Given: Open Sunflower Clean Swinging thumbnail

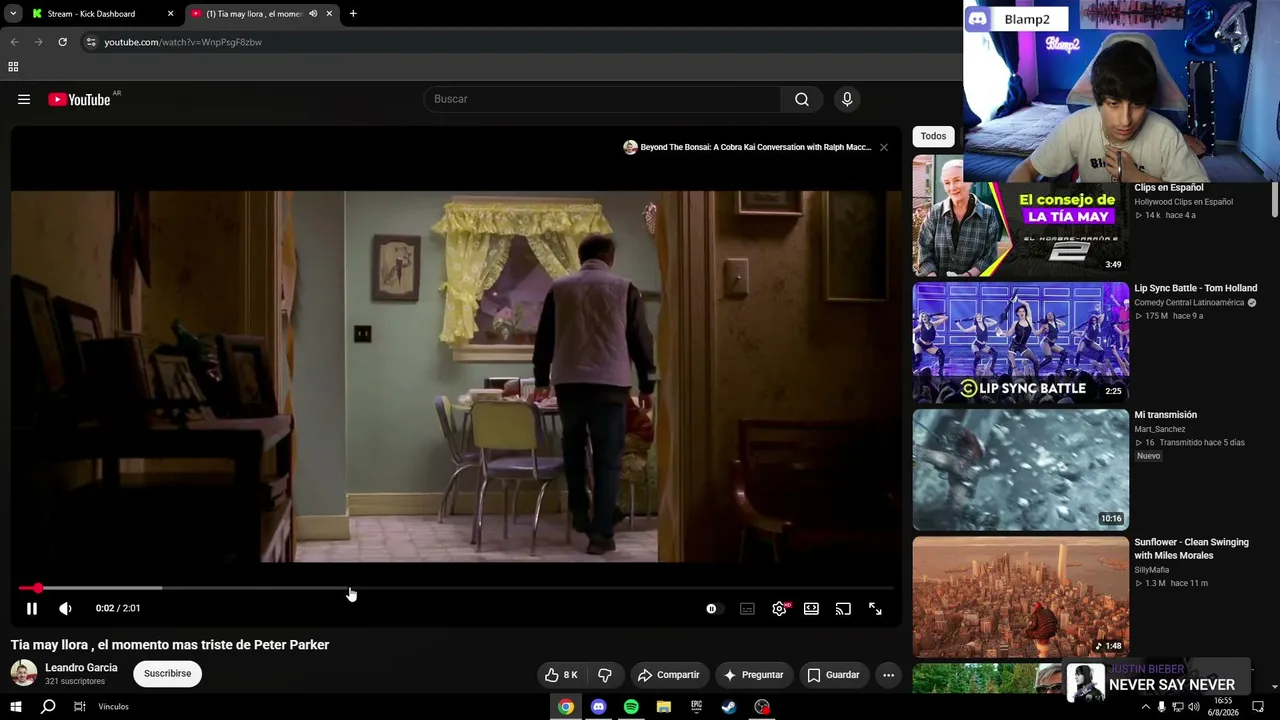Looking at the screenshot, I should coord(1020,596).
